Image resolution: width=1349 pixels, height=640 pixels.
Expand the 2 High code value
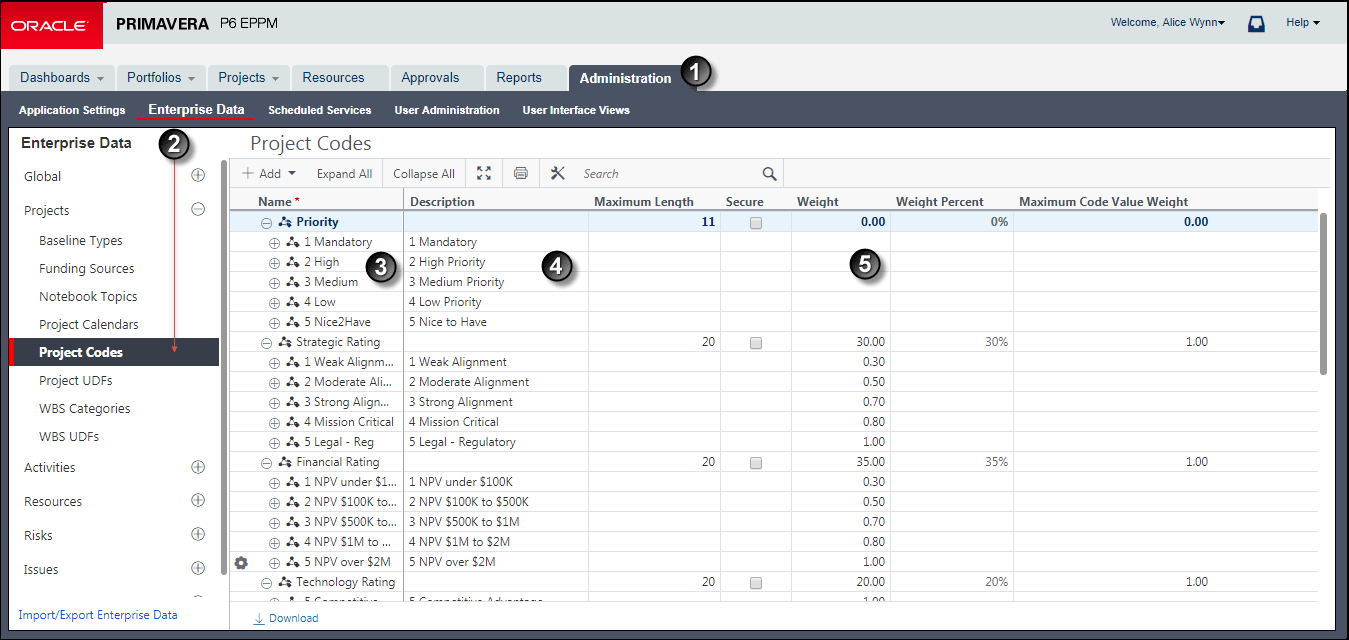coord(275,263)
